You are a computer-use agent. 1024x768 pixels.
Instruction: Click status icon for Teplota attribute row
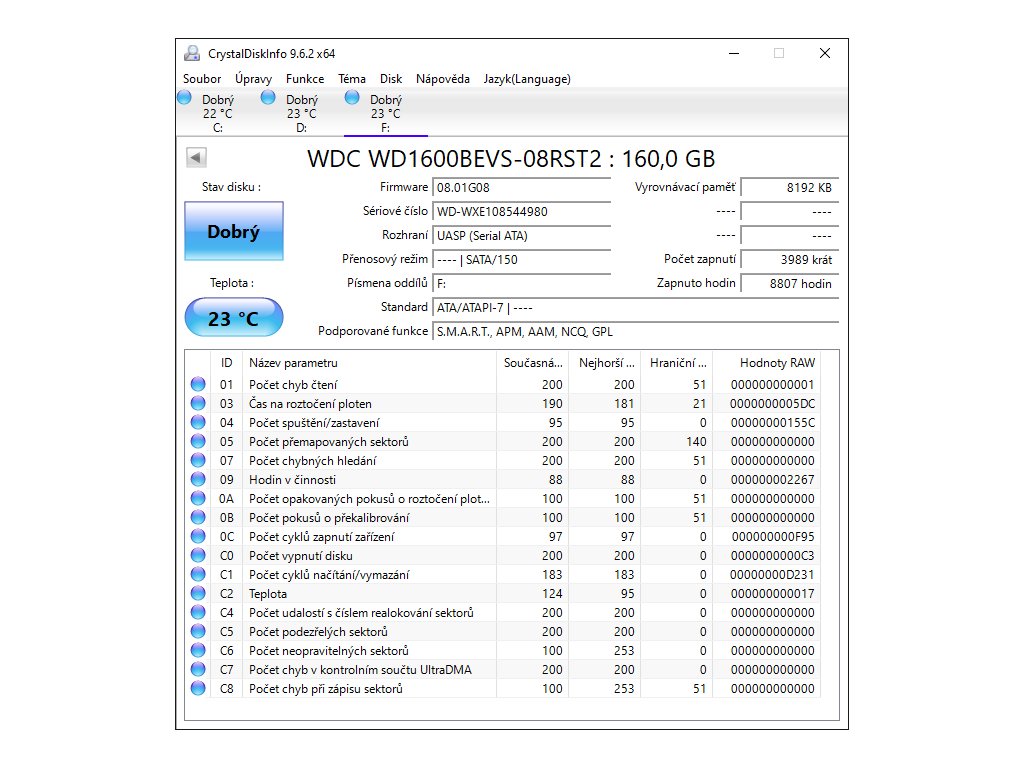[198, 593]
